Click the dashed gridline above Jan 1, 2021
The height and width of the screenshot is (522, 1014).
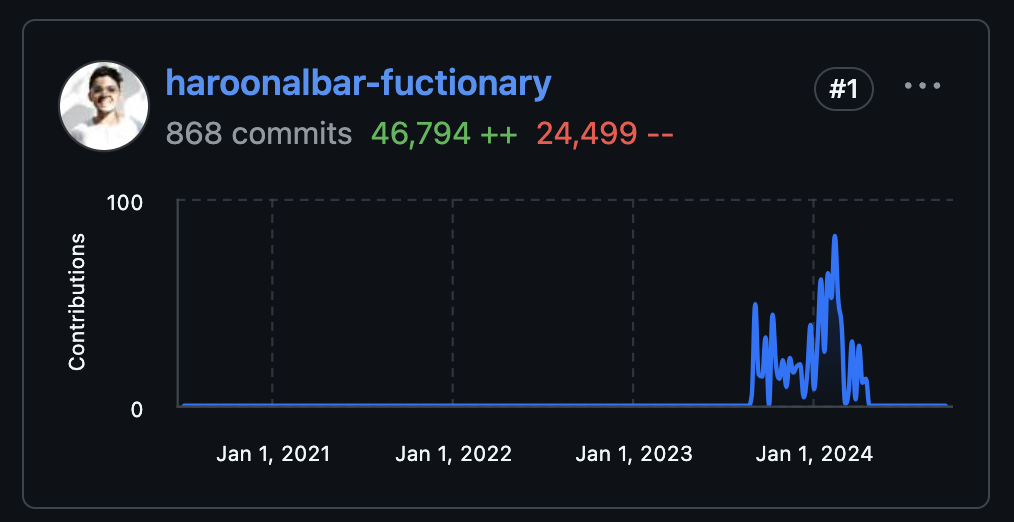tap(272, 300)
